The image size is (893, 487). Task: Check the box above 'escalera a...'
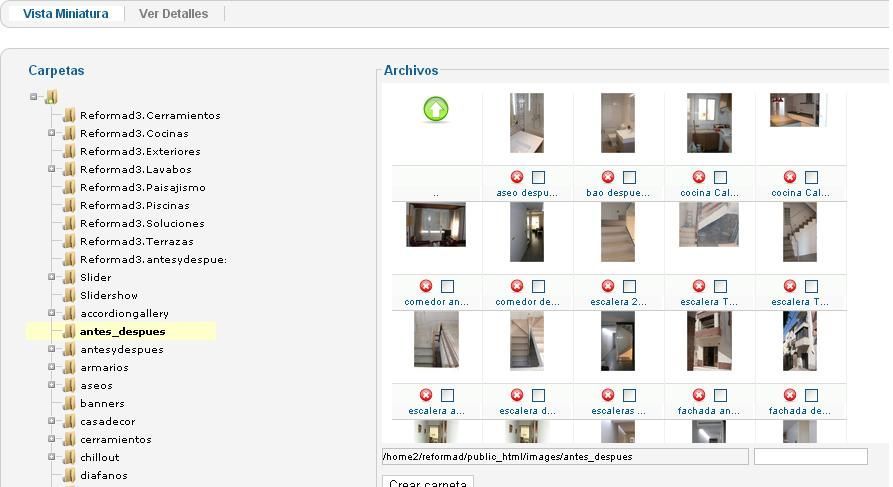[448, 395]
